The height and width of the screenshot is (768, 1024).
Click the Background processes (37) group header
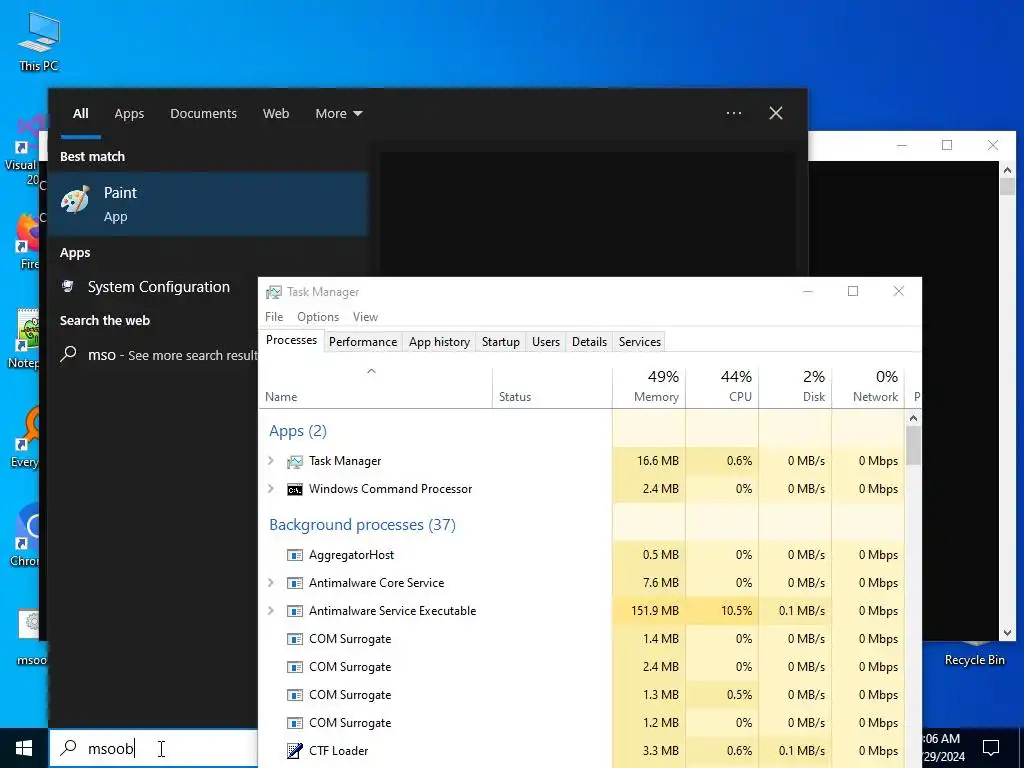pyautogui.click(x=362, y=525)
